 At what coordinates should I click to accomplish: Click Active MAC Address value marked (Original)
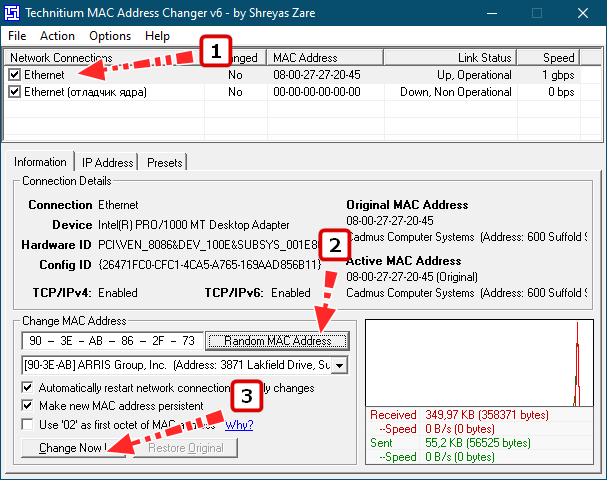pyautogui.click(x=412, y=277)
